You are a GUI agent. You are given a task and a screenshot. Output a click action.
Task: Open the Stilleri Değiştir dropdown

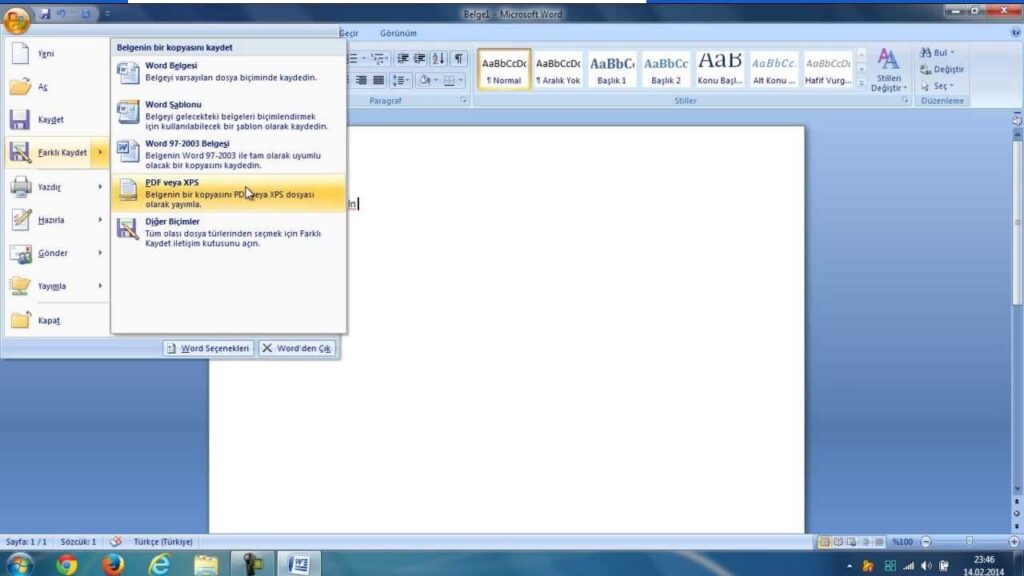[x=888, y=69]
